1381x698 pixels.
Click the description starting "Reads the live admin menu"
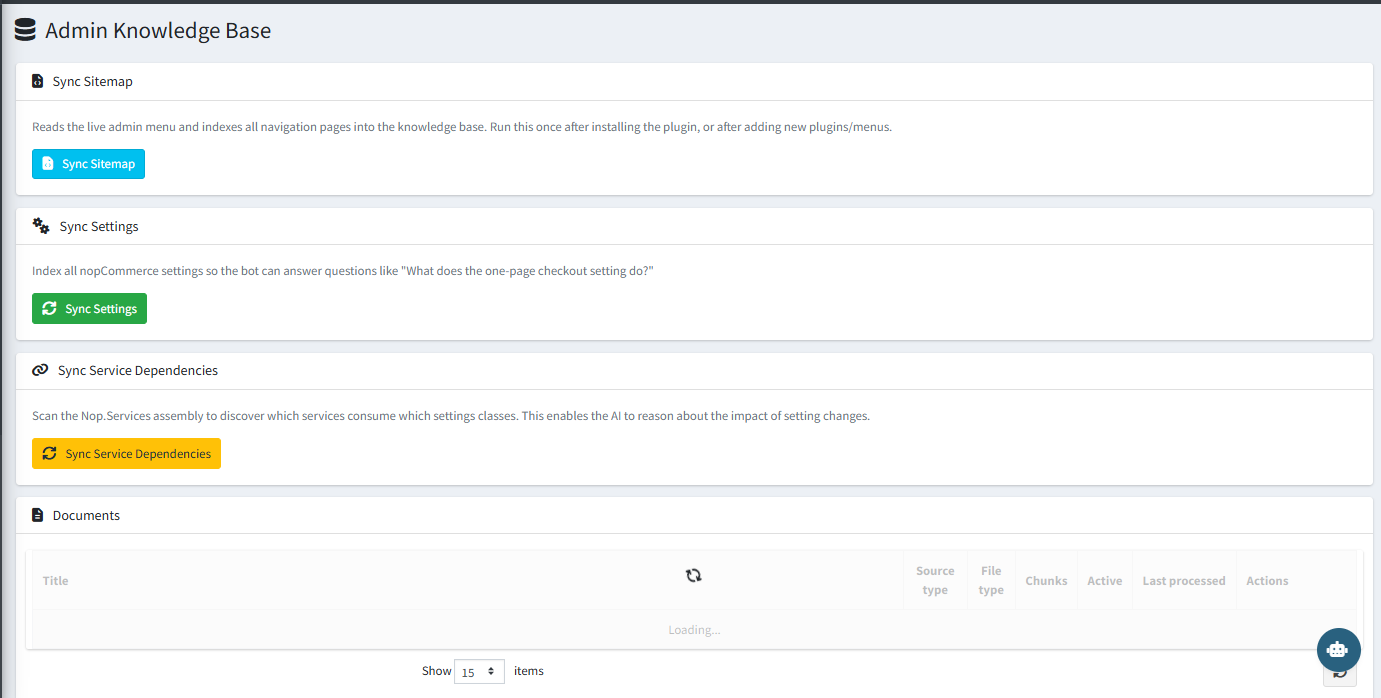pos(462,127)
